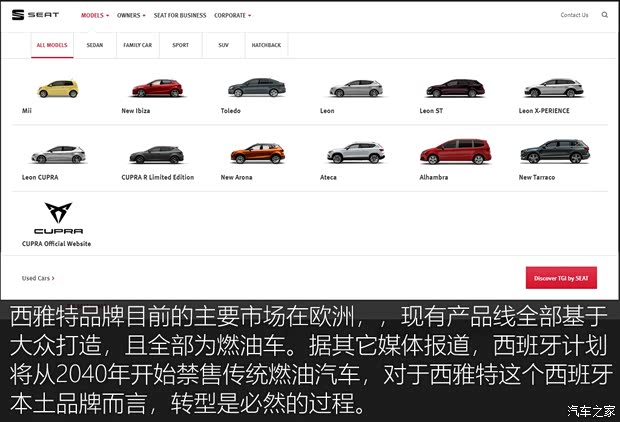Open the CUPRA logo emblem
The image size is (620, 422).
58,218
